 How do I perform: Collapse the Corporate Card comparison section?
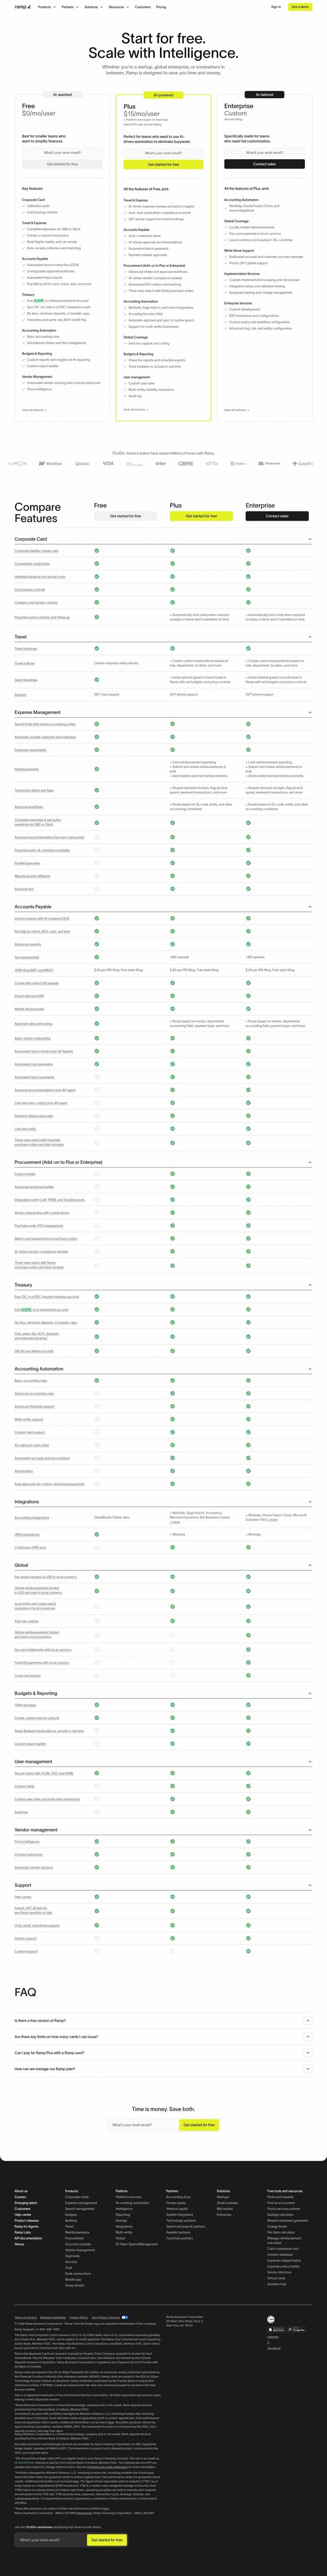163,539
